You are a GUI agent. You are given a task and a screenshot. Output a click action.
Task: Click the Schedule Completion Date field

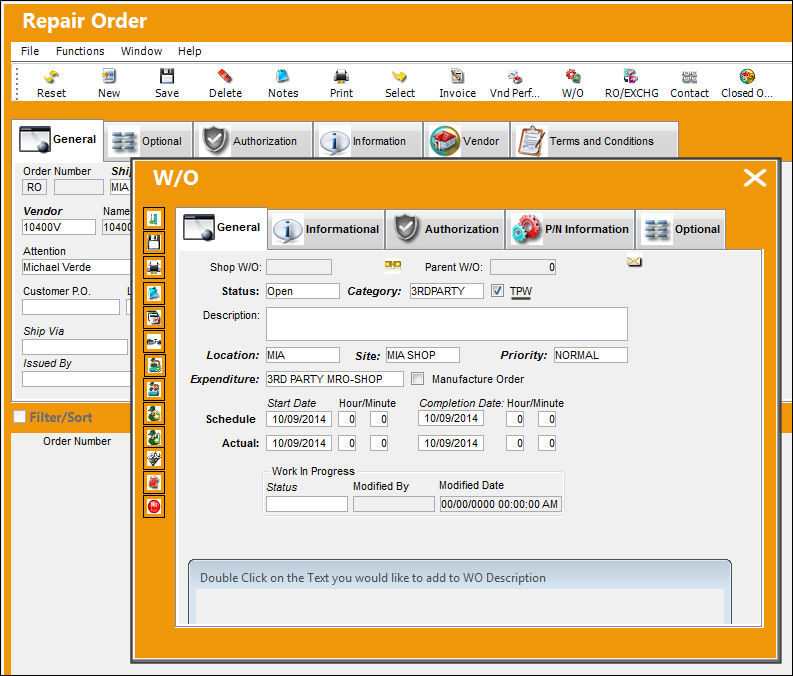(x=451, y=418)
